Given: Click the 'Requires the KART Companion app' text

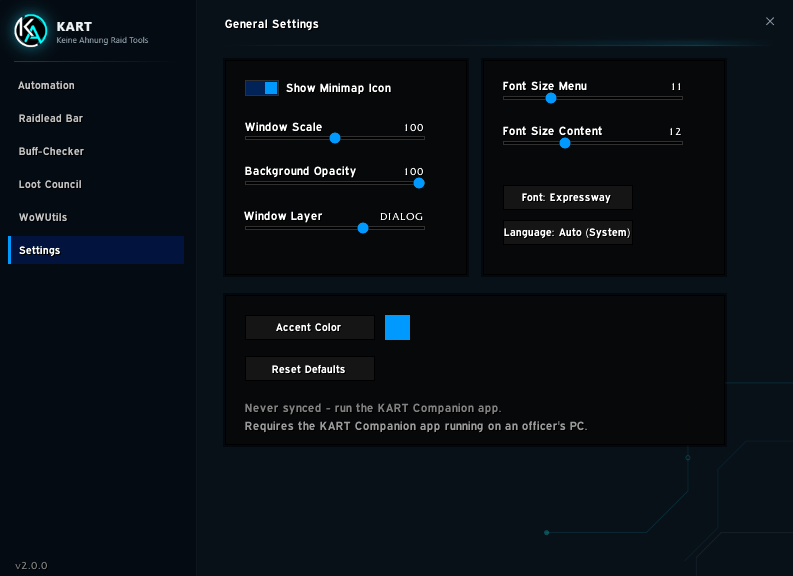Looking at the screenshot, I should coord(416,426).
